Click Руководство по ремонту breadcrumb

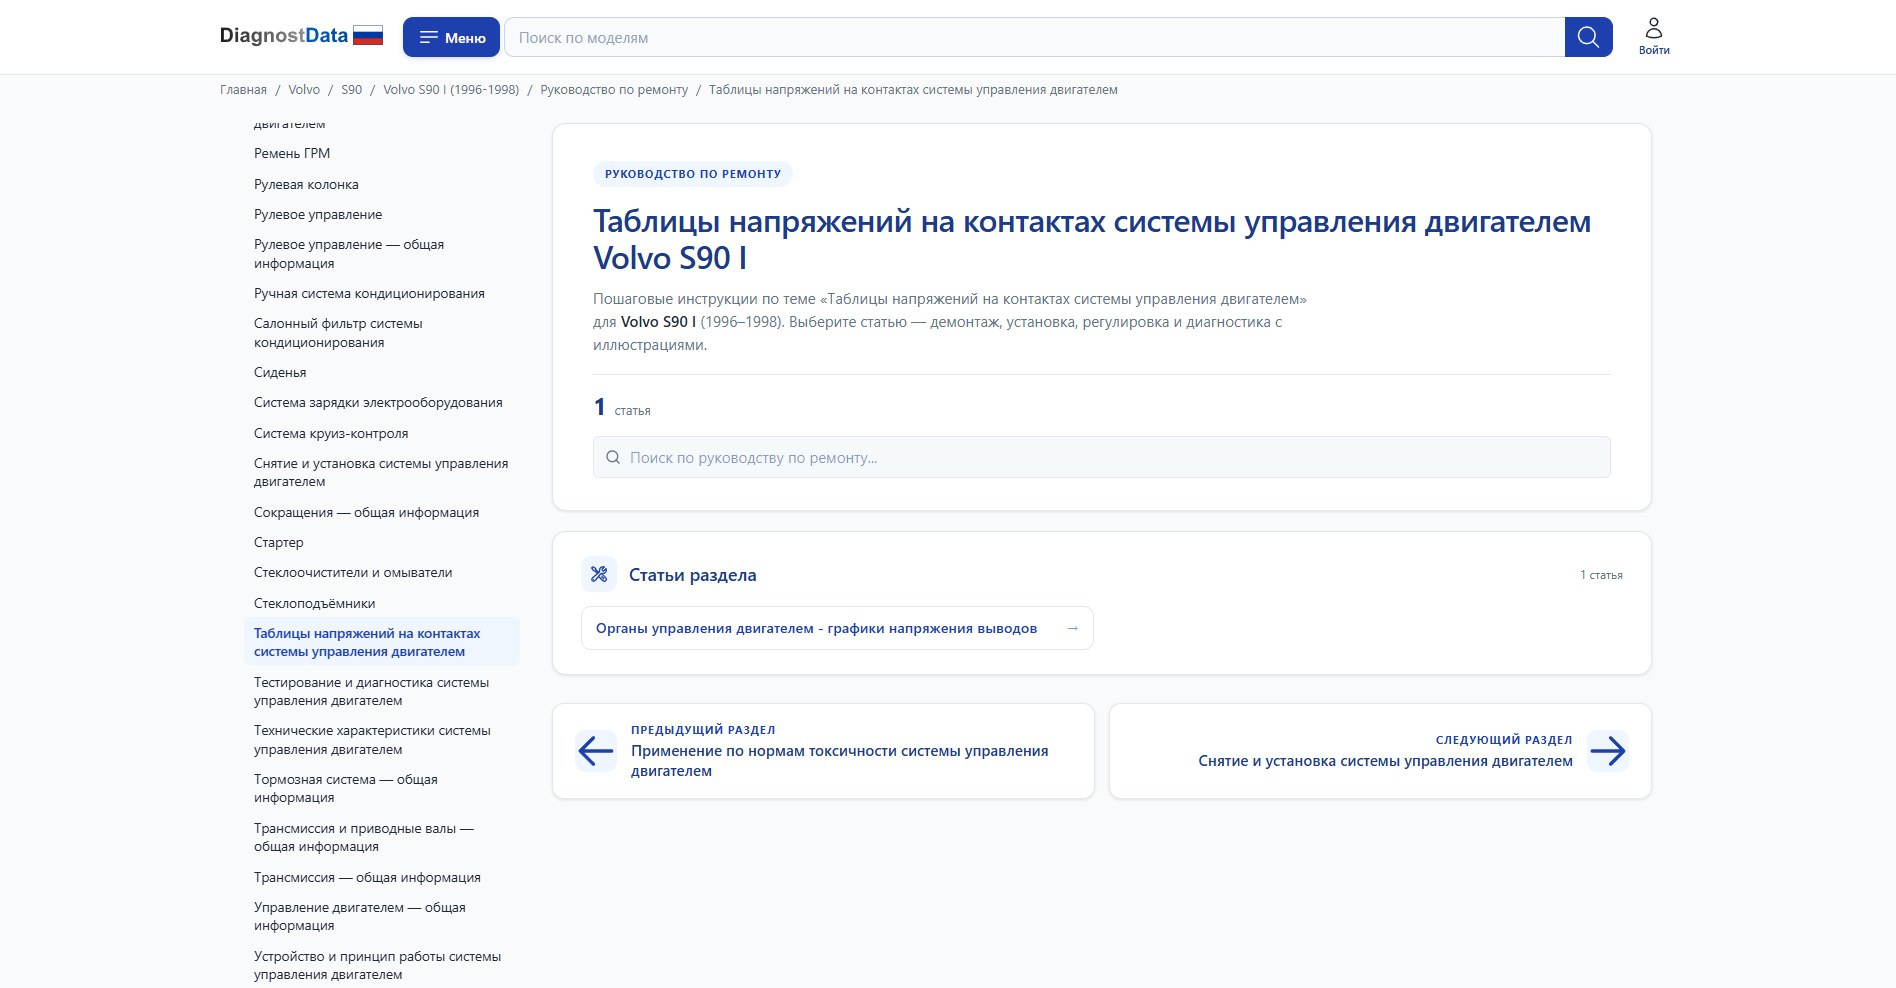614,90
